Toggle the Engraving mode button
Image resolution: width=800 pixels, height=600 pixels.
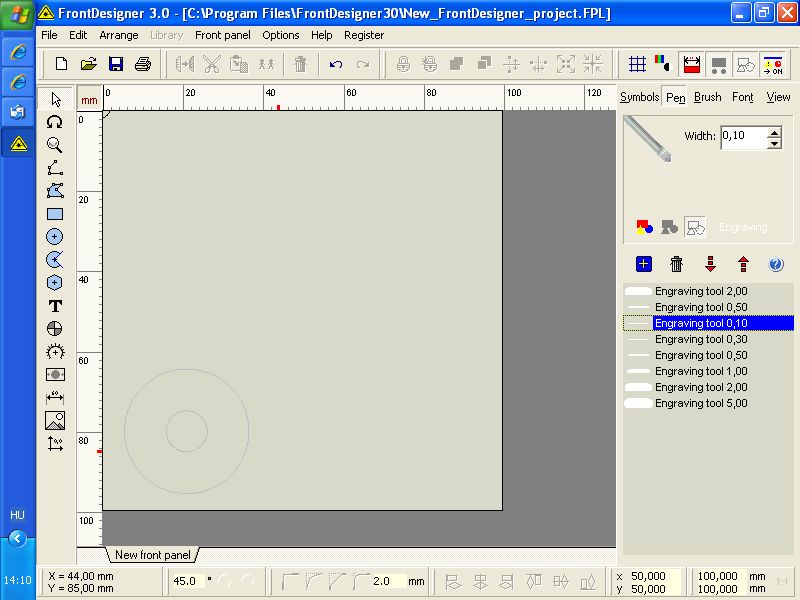tap(695, 228)
